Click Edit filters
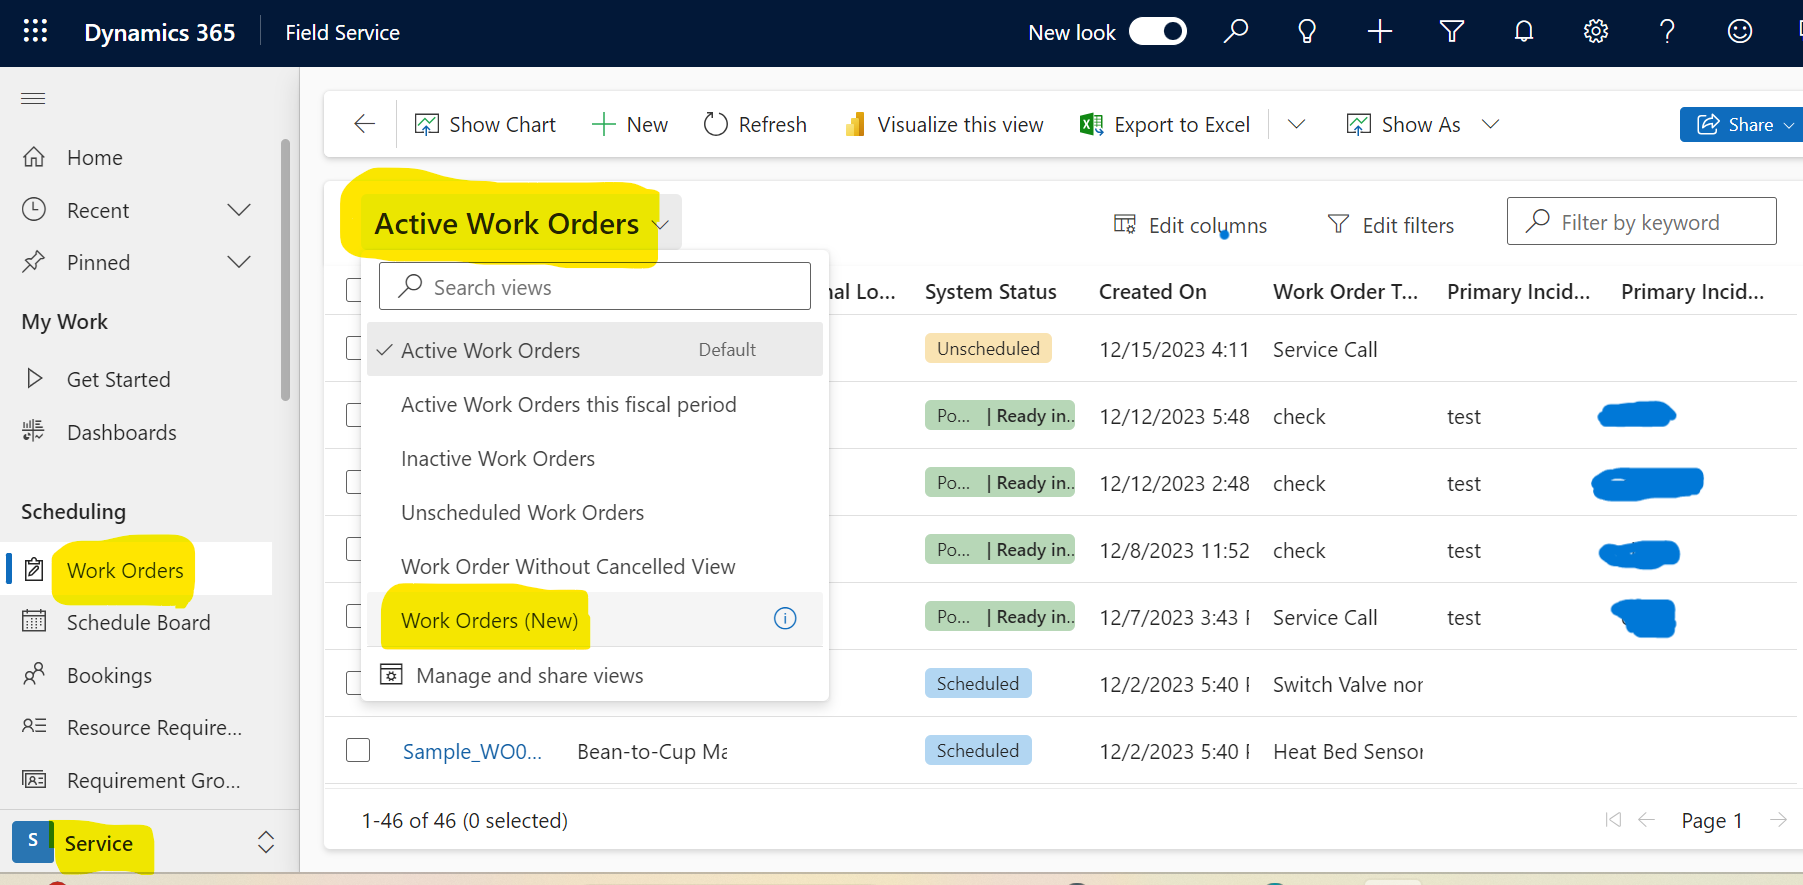The image size is (1803, 885). coord(1390,225)
